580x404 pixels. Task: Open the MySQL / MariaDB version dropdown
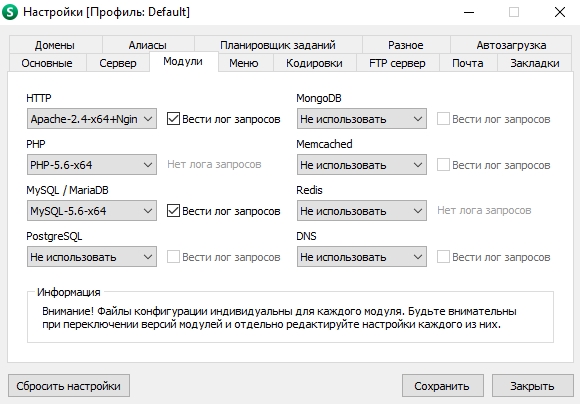click(x=92, y=211)
